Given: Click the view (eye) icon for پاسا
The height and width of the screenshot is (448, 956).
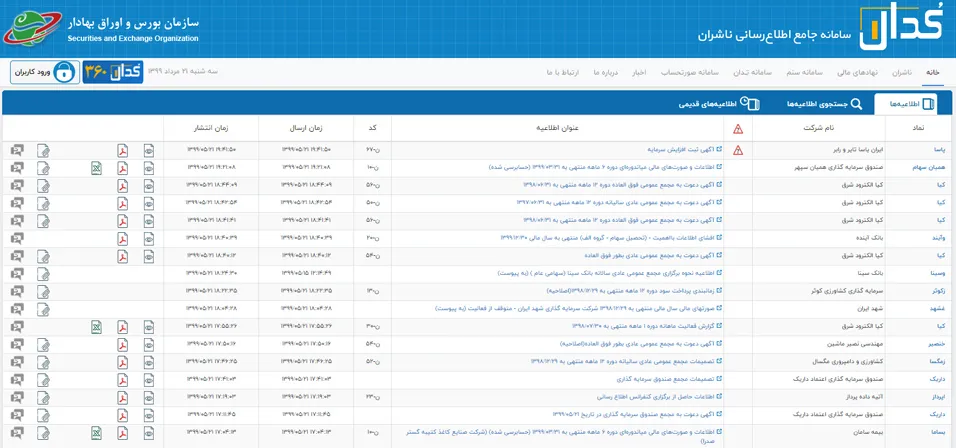Looking at the screenshot, I should [149, 151].
